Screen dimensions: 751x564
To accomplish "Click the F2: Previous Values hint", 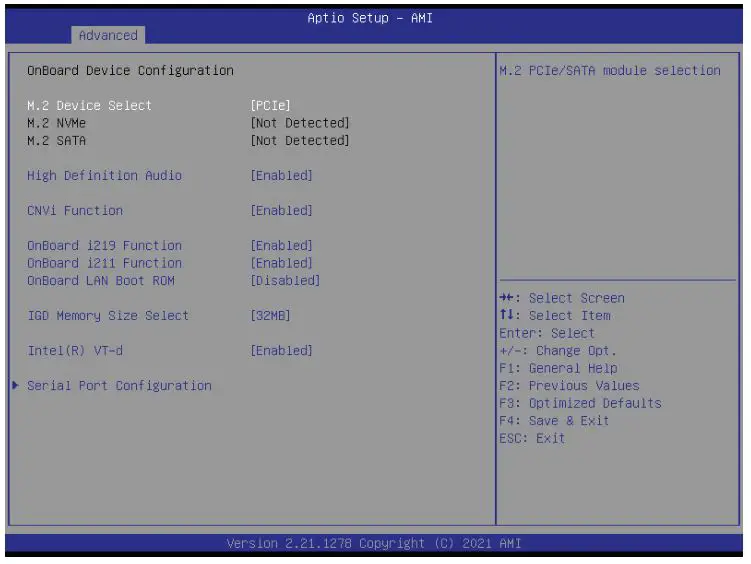I will click(x=569, y=386).
